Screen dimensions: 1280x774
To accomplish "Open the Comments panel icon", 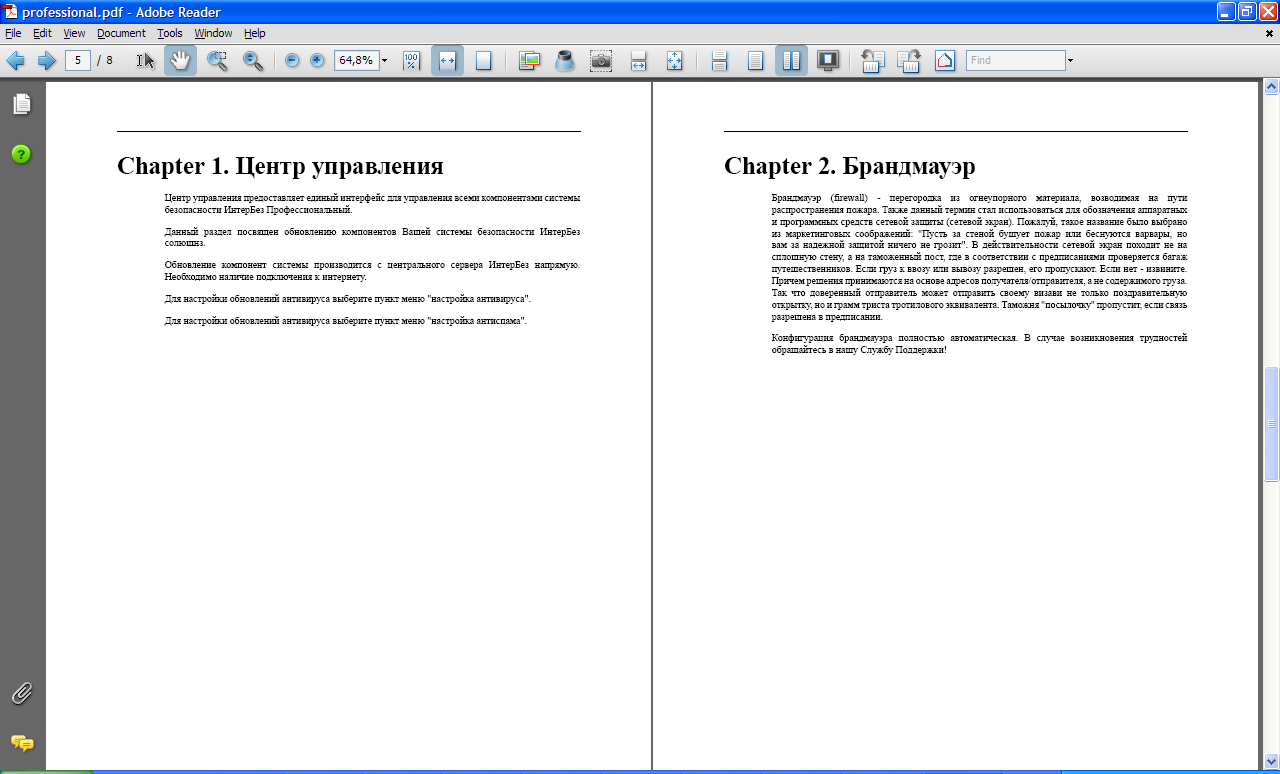I will point(21,743).
